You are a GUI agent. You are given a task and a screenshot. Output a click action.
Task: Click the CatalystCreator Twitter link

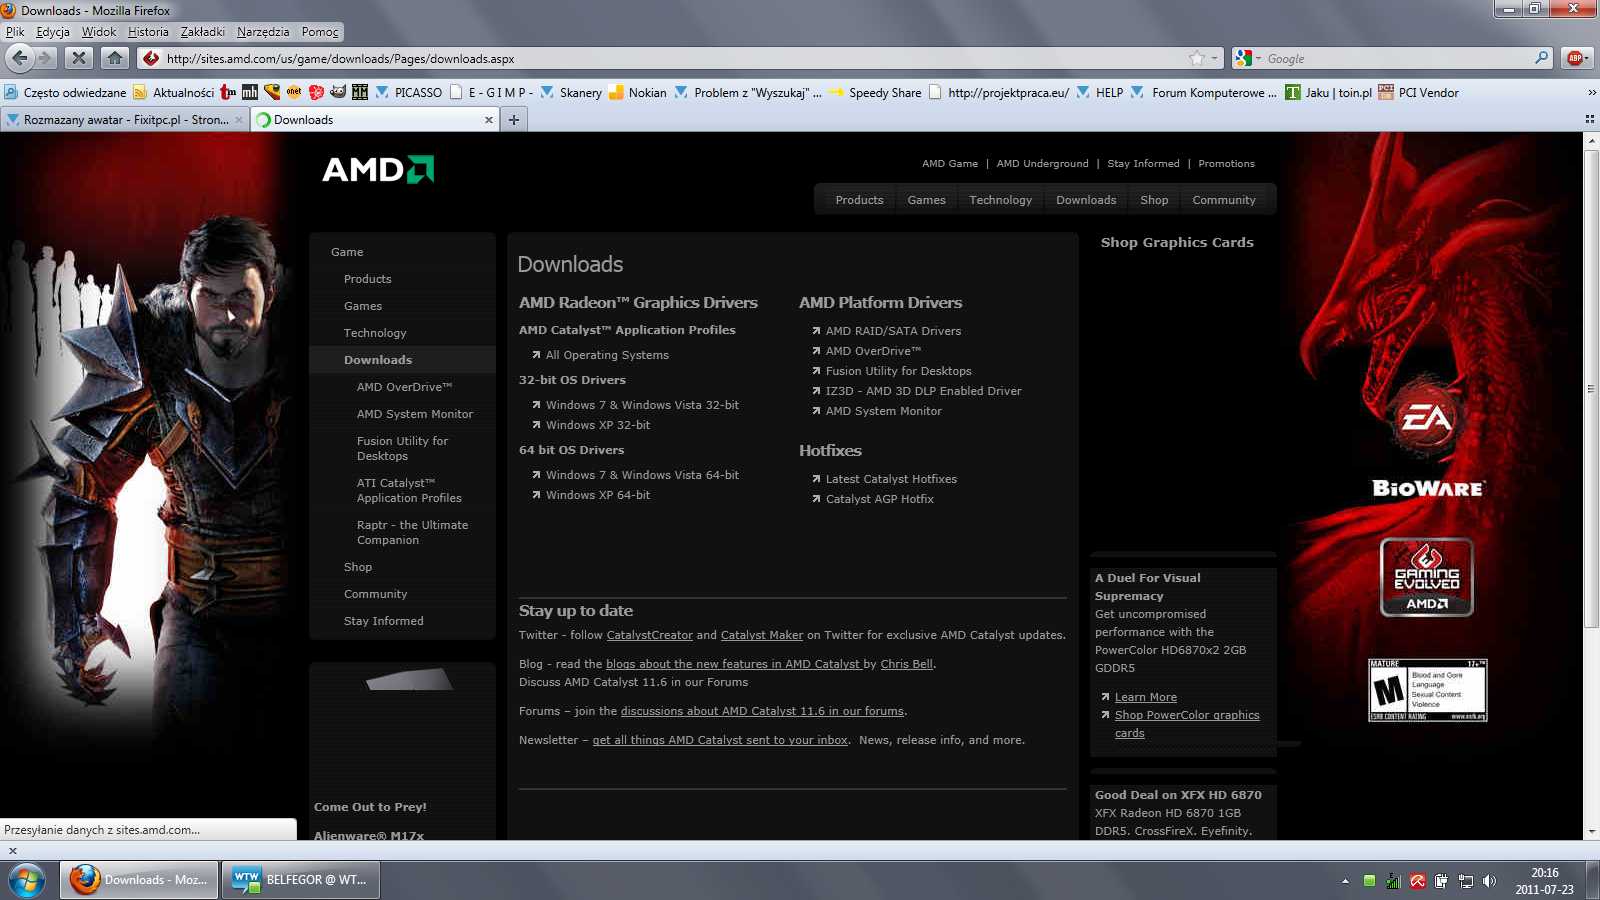tap(649, 635)
